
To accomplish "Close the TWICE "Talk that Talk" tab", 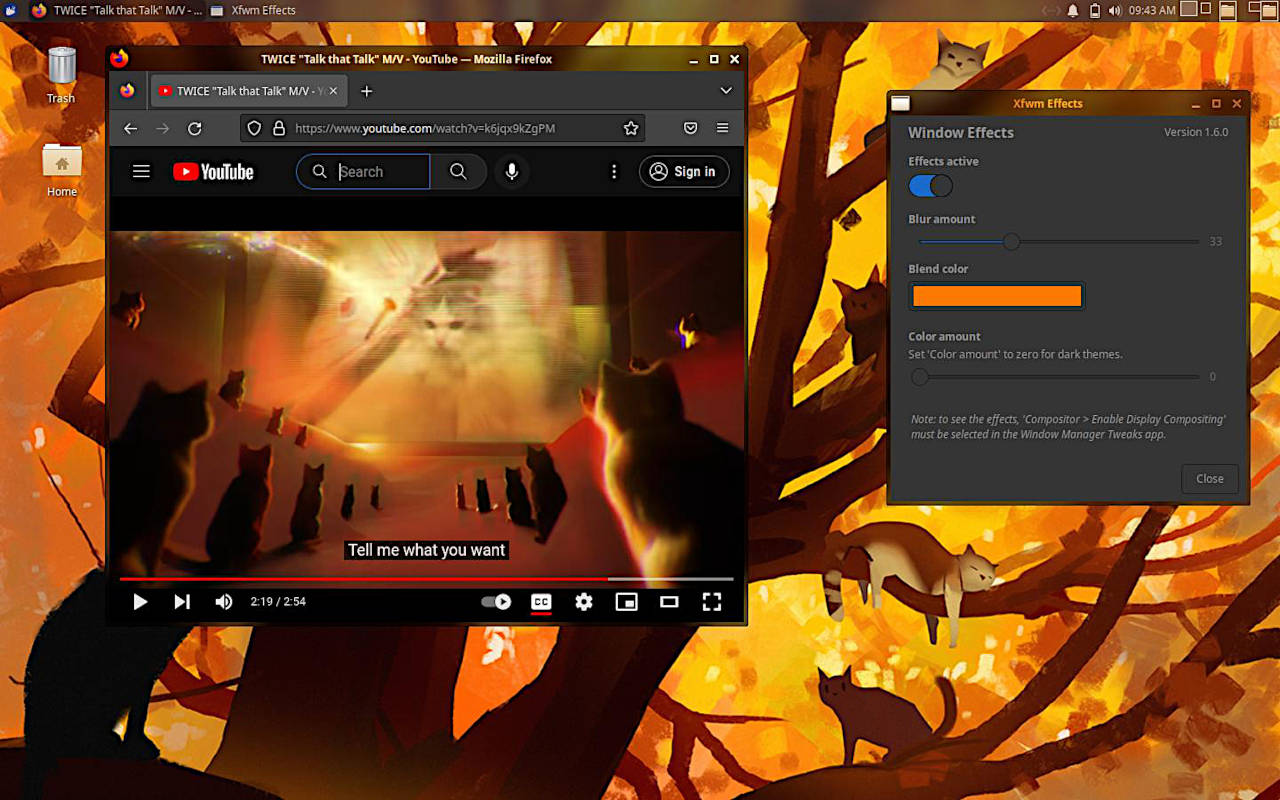I will tap(333, 91).
